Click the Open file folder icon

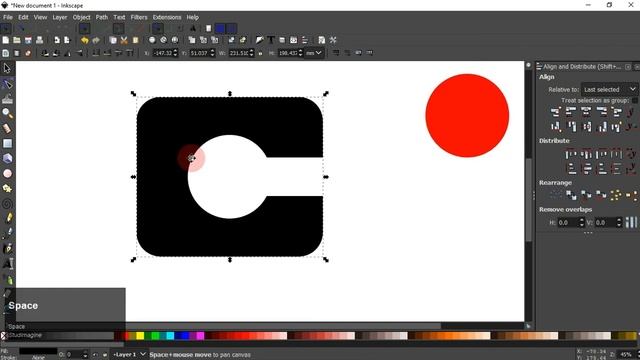click(x=17, y=40)
